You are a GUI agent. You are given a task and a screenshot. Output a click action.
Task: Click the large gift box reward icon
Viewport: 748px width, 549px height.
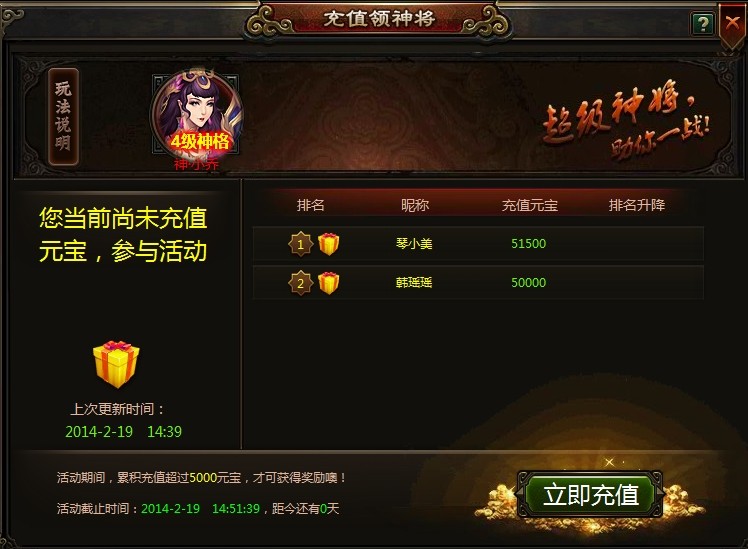(x=116, y=364)
